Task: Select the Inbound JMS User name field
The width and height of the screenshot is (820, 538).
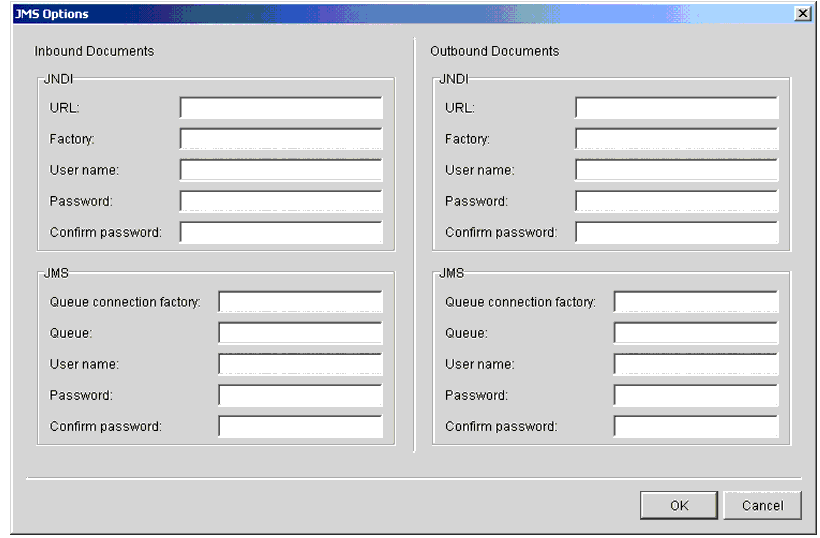Action: tap(301, 364)
